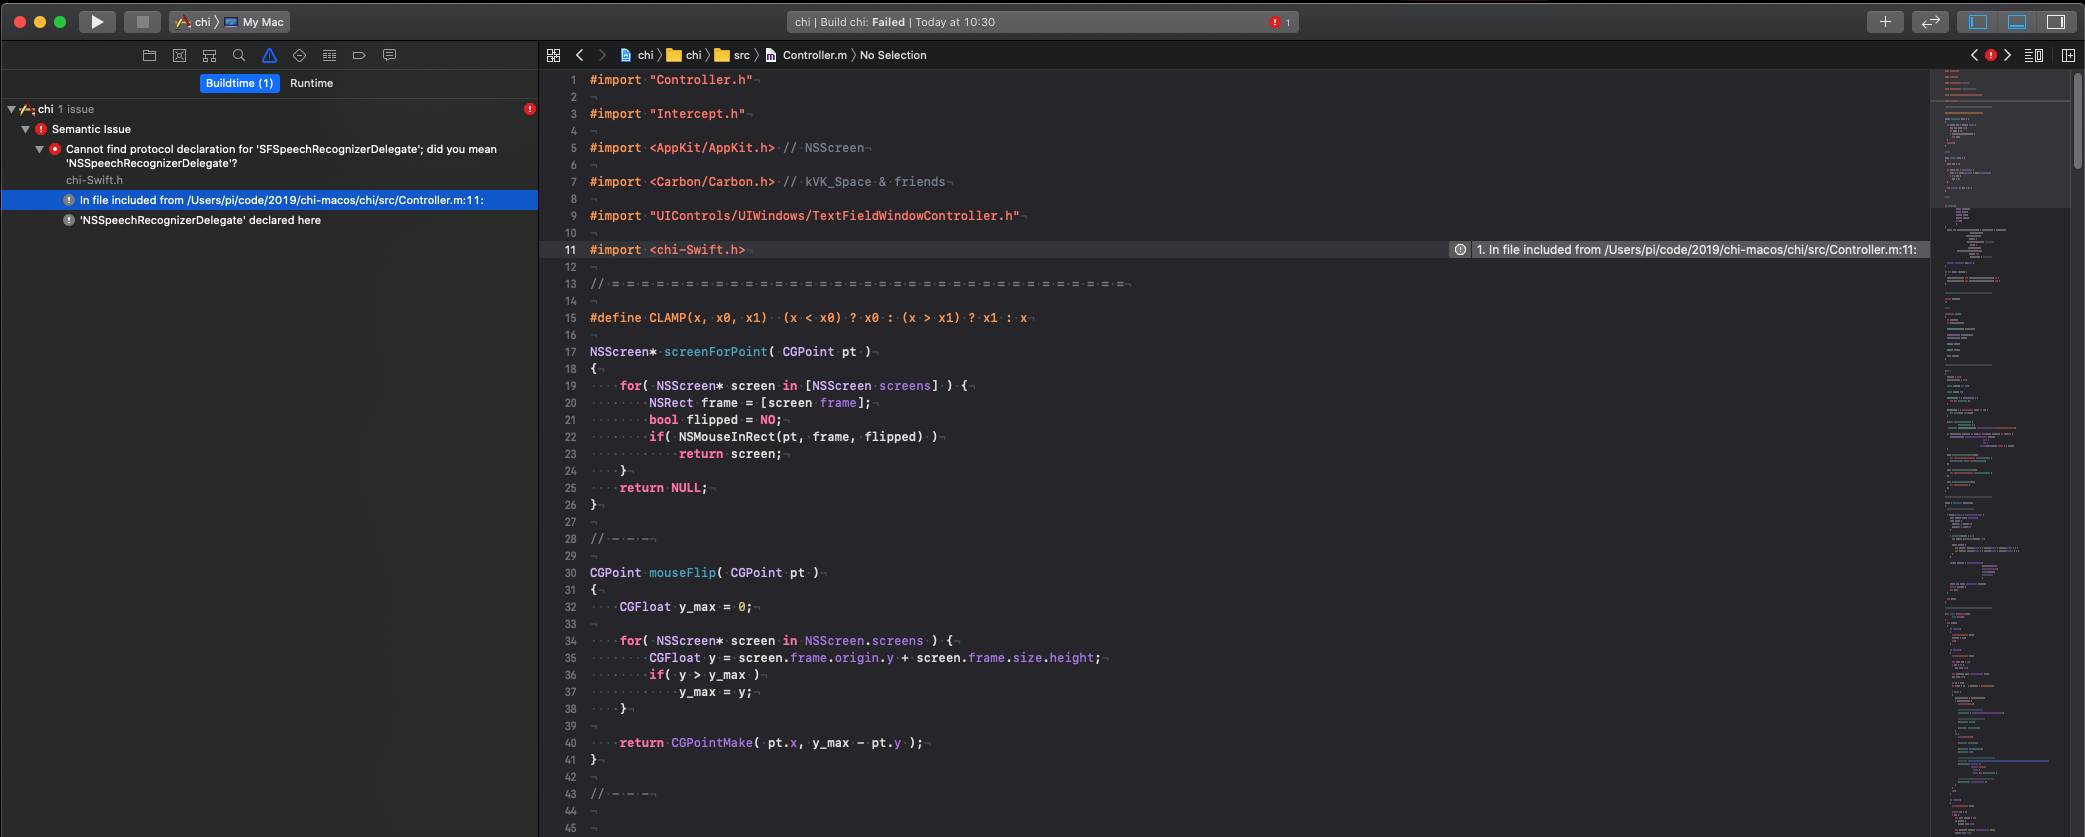The width and height of the screenshot is (2085, 837).
Task: Open chi project jump bar menu
Action: (x=637, y=55)
